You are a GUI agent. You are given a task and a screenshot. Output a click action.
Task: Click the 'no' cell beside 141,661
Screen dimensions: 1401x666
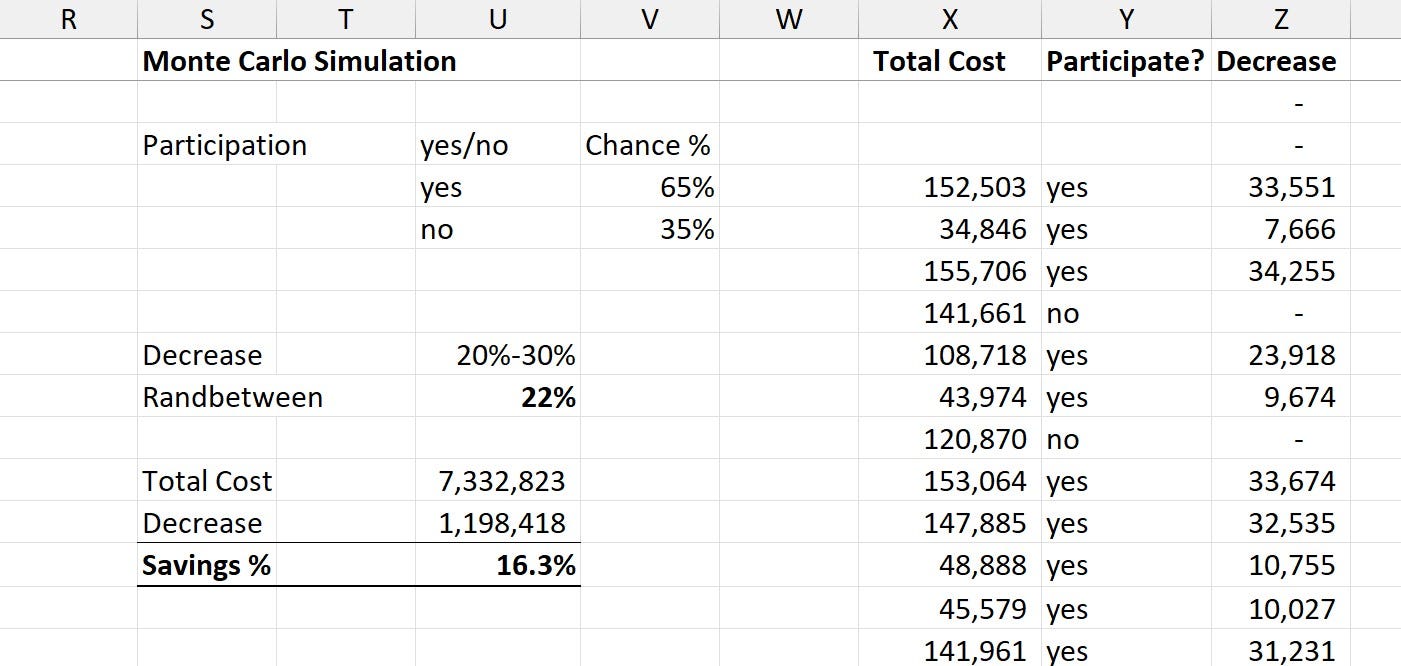[1126, 313]
